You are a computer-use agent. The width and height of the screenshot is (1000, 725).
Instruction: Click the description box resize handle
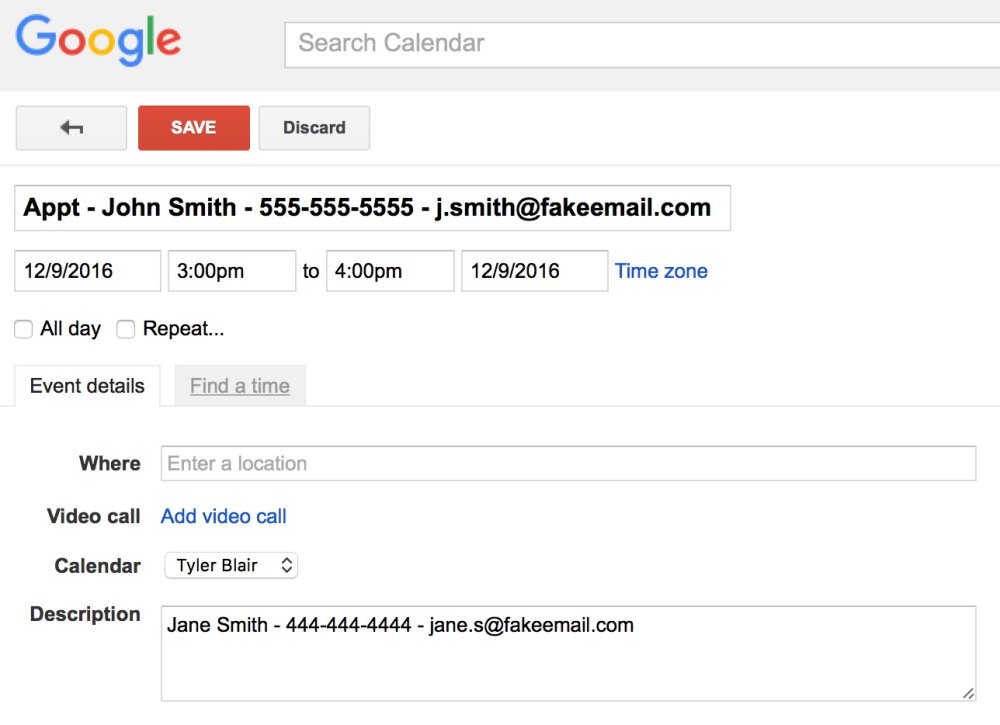click(968, 693)
